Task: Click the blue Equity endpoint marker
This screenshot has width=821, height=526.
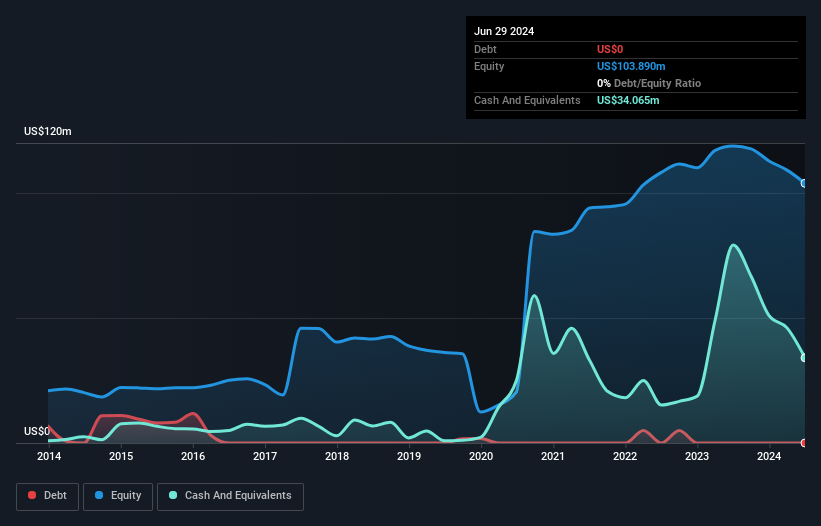Action: point(804,183)
